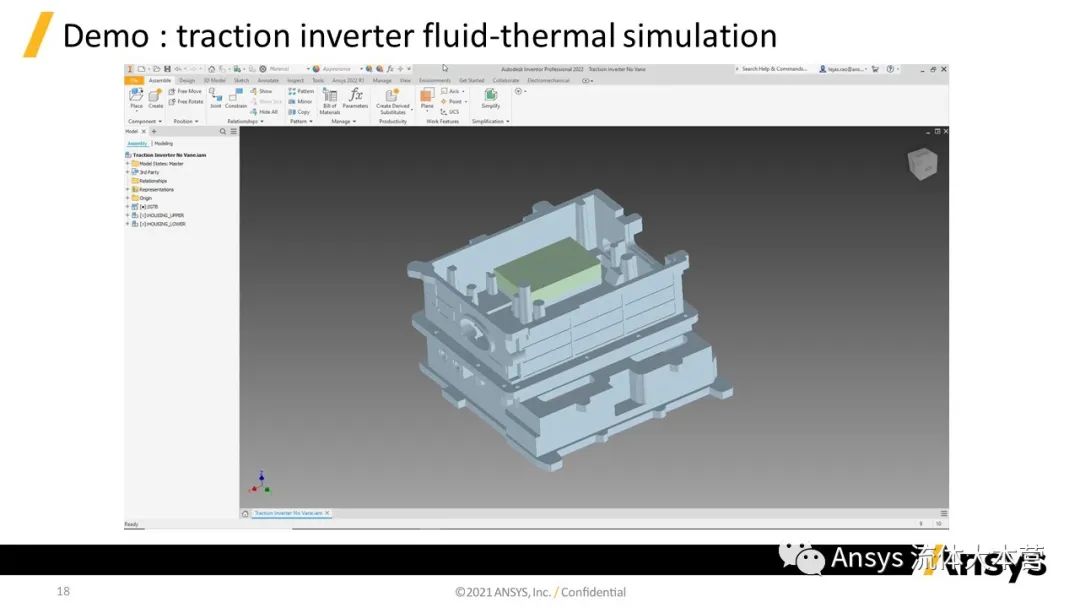Image resolution: width=1080 pixels, height=608 pixels.
Task: Click the Simplify tool
Action: pyautogui.click(x=490, y=98)
